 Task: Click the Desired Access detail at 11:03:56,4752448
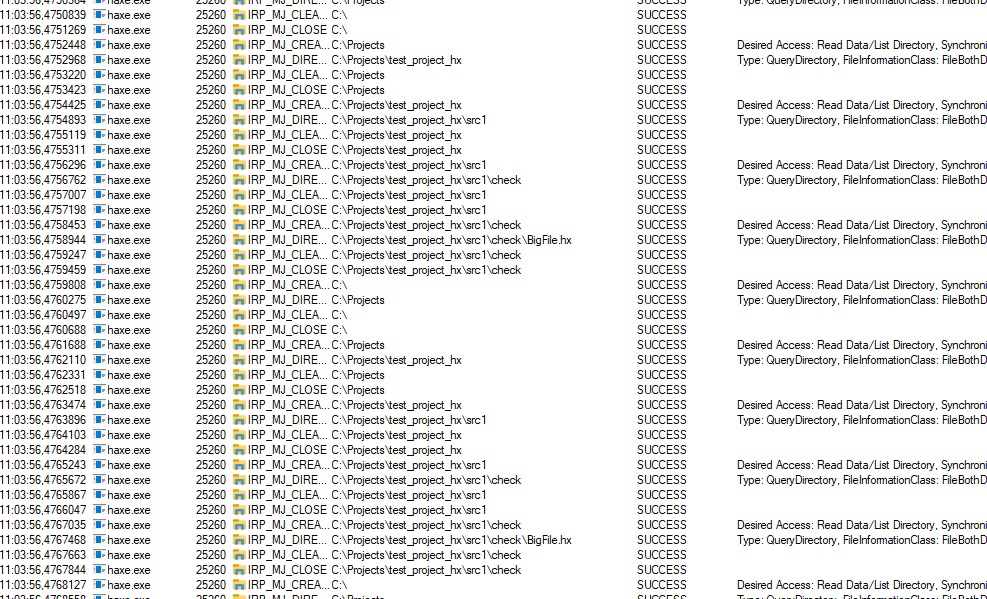[x=862, y=45]
